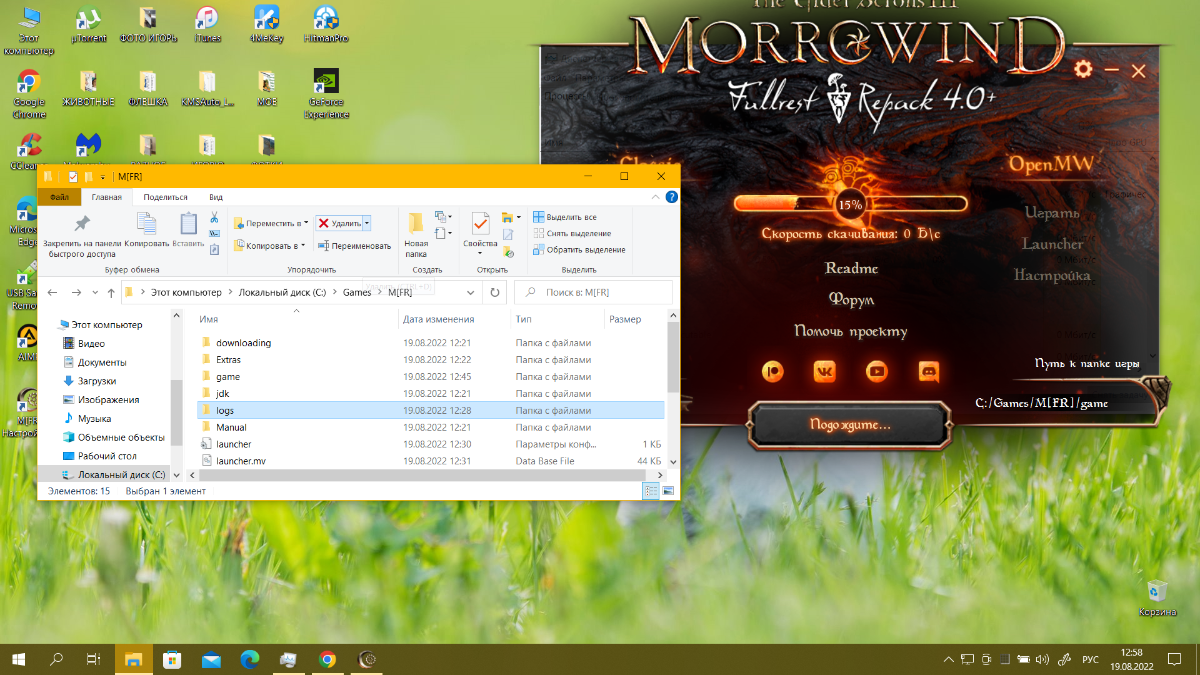Viewport: 1200px width, 675px height.
Task: Open the VK social icon in launcher
Action: click(x=825, y=371)
